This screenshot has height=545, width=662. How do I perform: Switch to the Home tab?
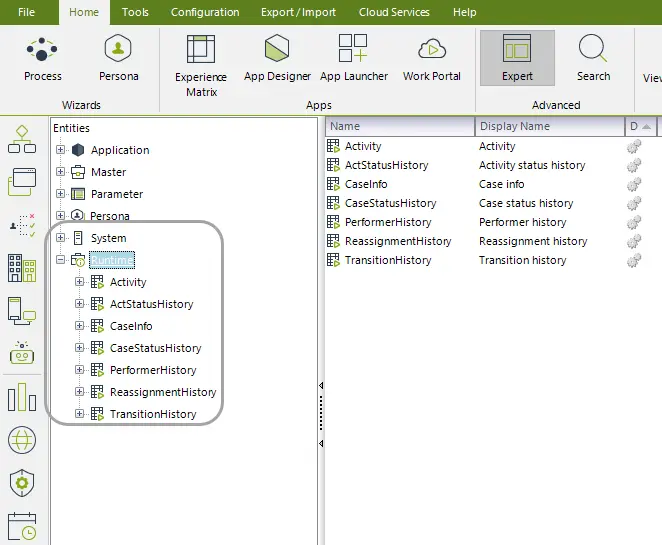[x=84, y=12]
